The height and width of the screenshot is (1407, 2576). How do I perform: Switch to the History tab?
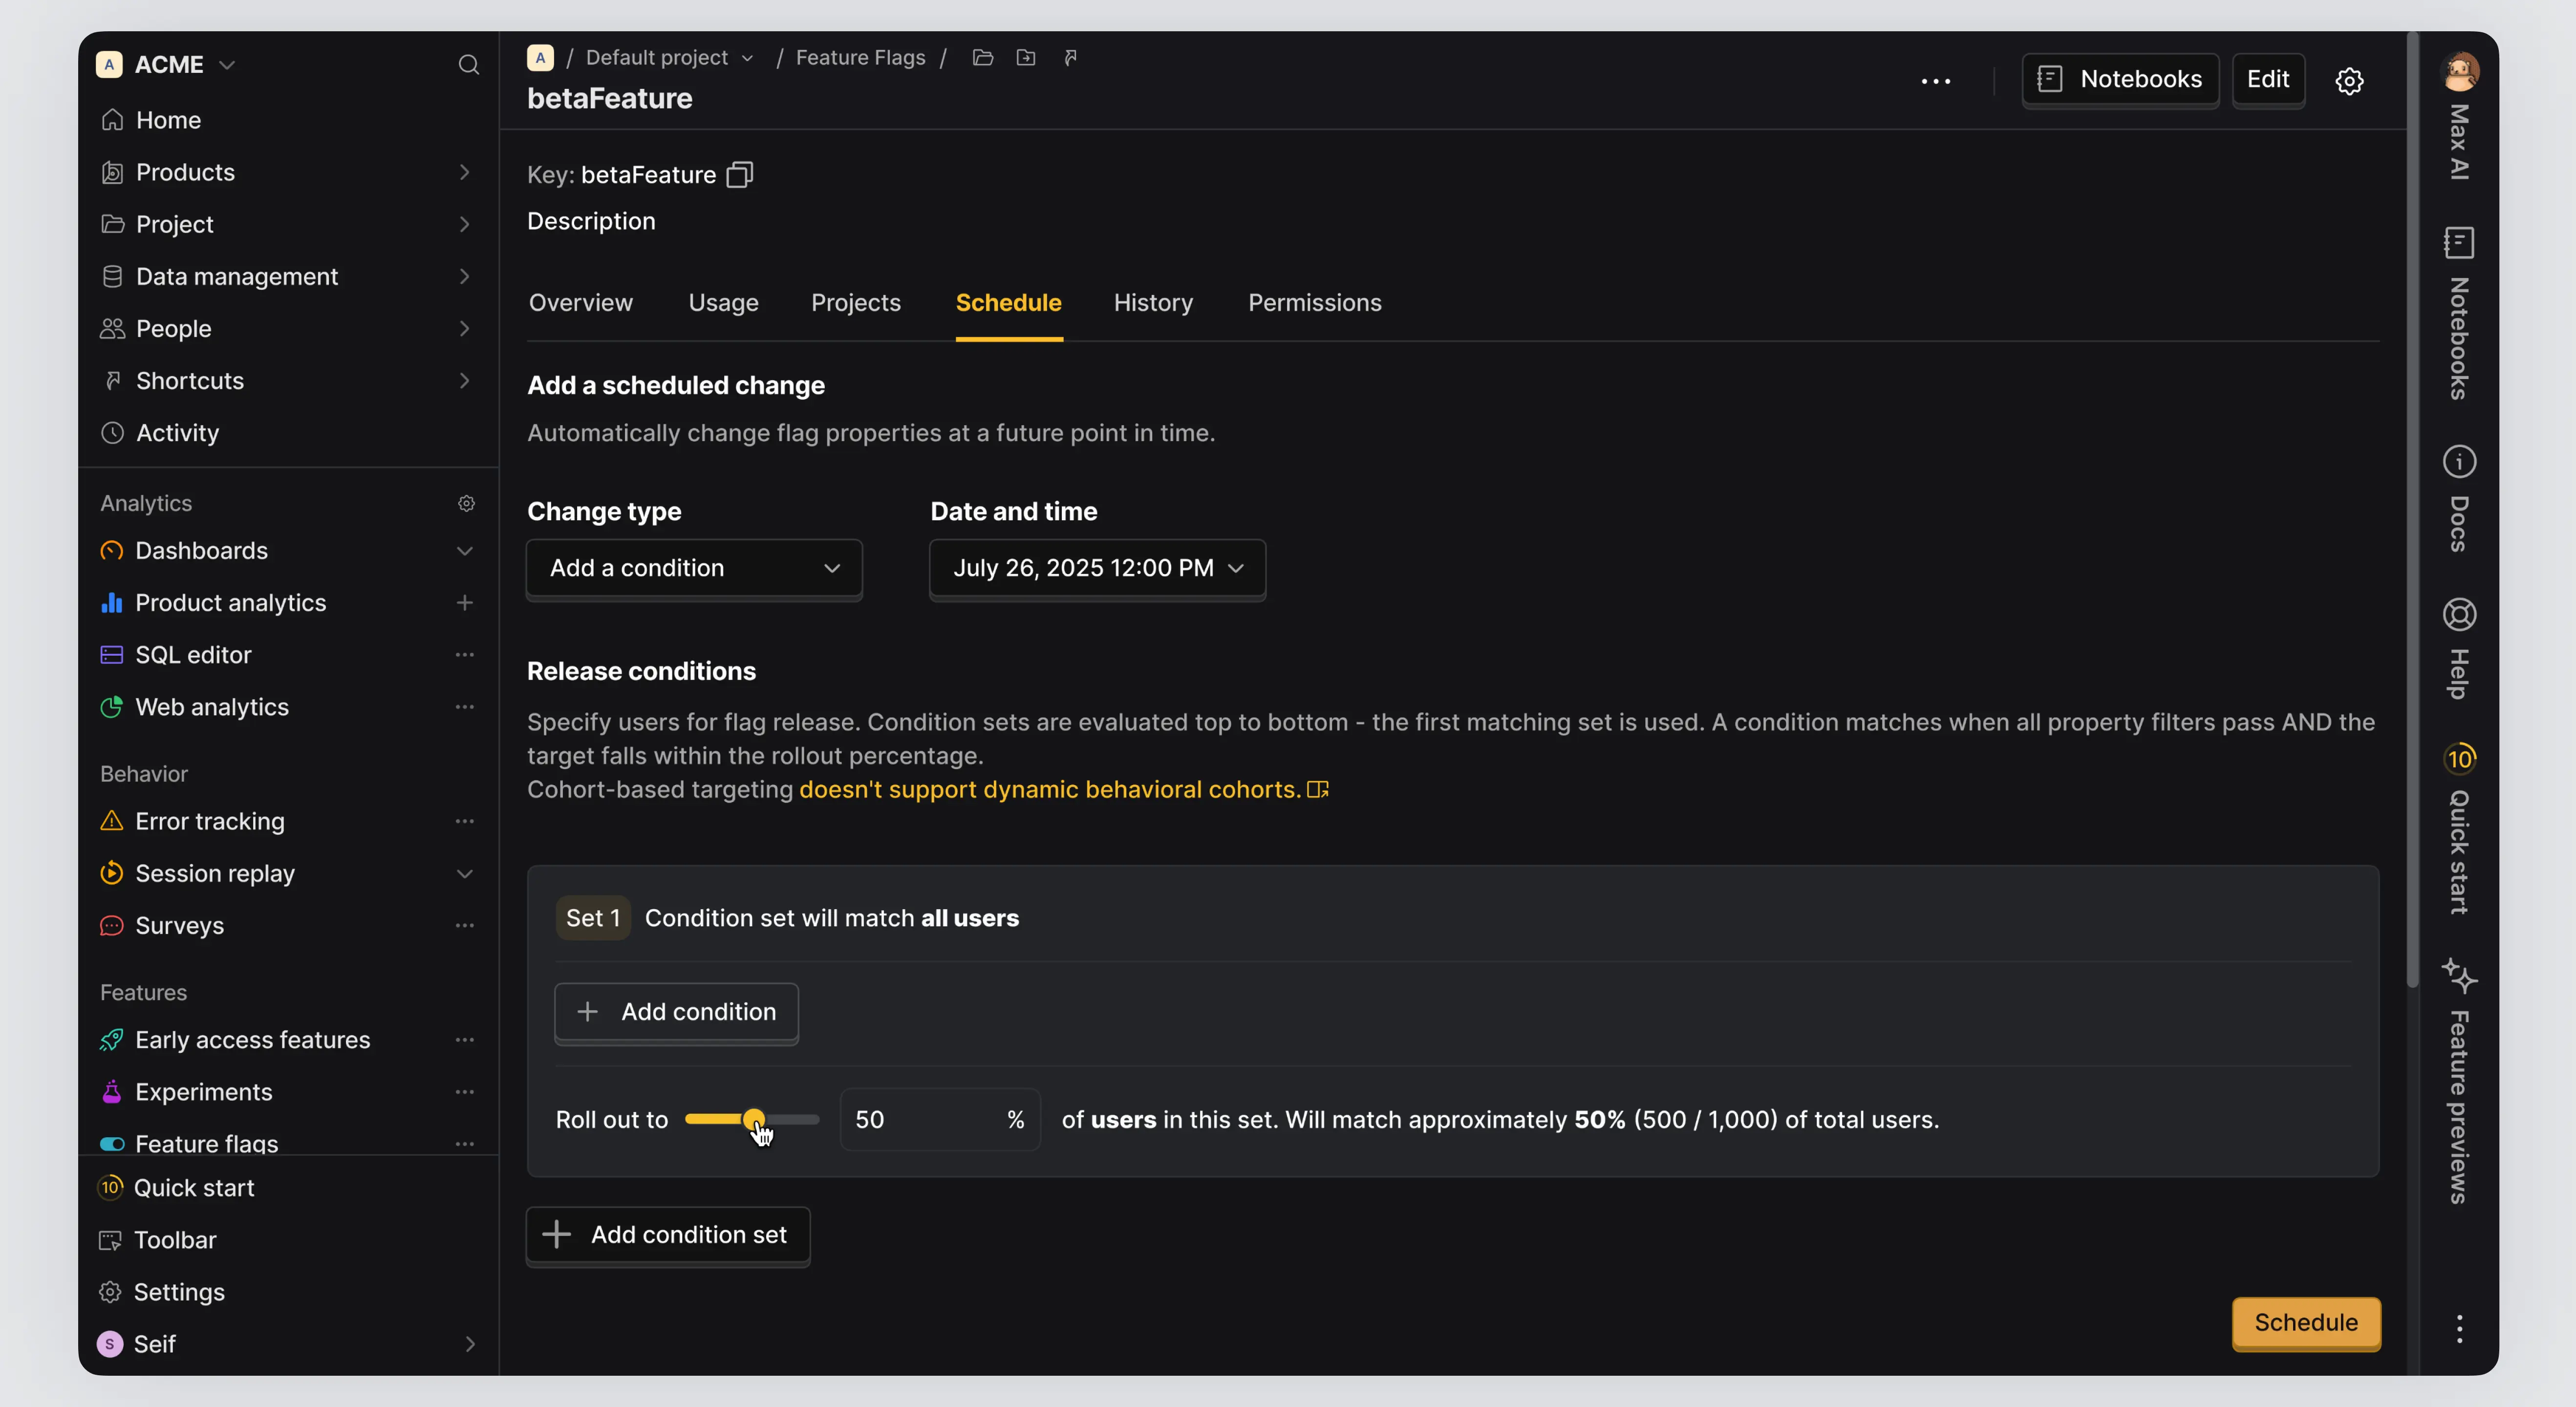coord(1153,303)
